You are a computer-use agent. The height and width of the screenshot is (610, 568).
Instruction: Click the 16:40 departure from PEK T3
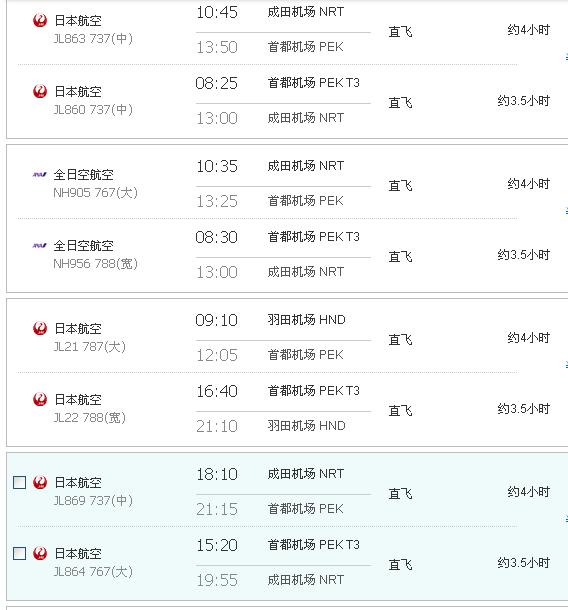tap(217, 391)
